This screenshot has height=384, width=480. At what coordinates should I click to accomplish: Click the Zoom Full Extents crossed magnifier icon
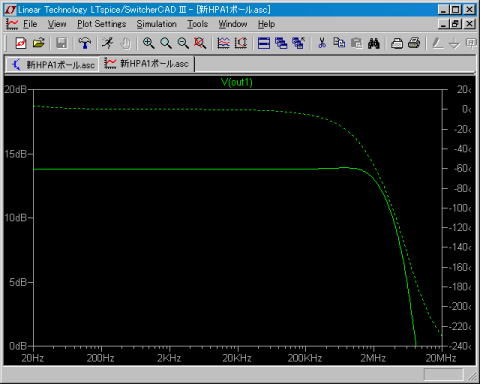[200, 43]
